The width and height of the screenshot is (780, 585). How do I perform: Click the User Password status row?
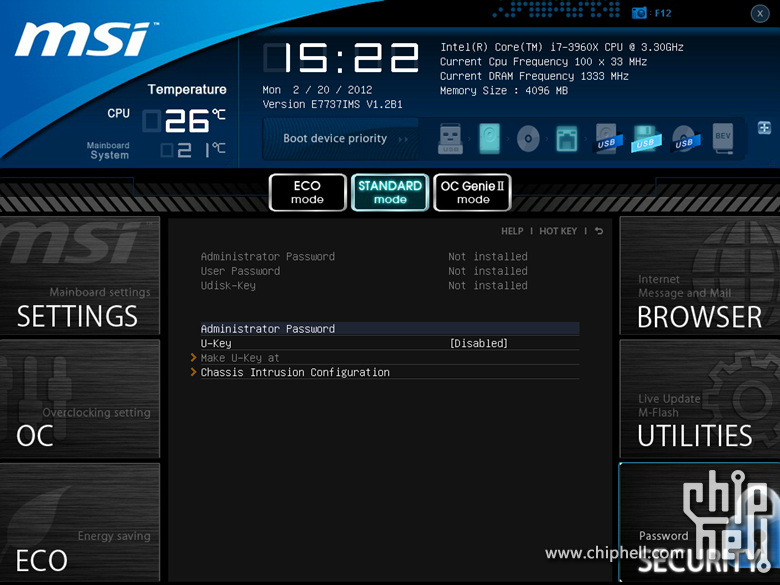pyautogui.click(x=364, y=271)
